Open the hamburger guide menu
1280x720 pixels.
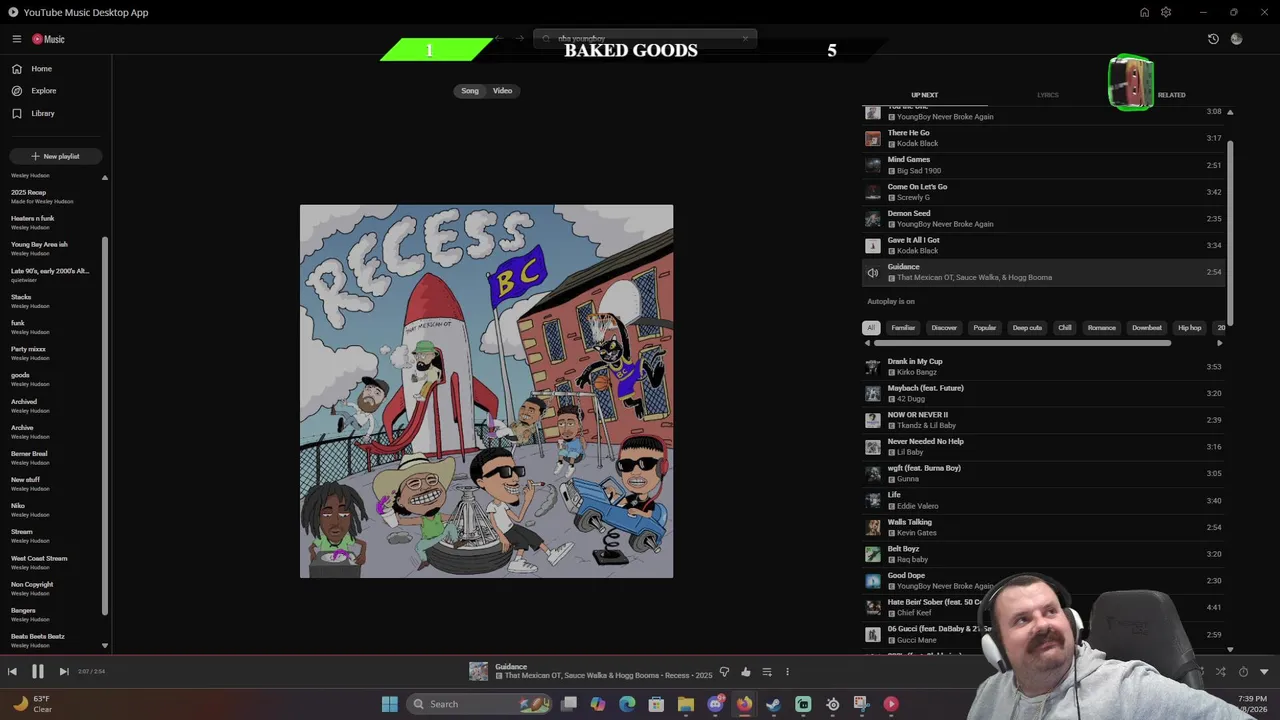coord(17,39)
